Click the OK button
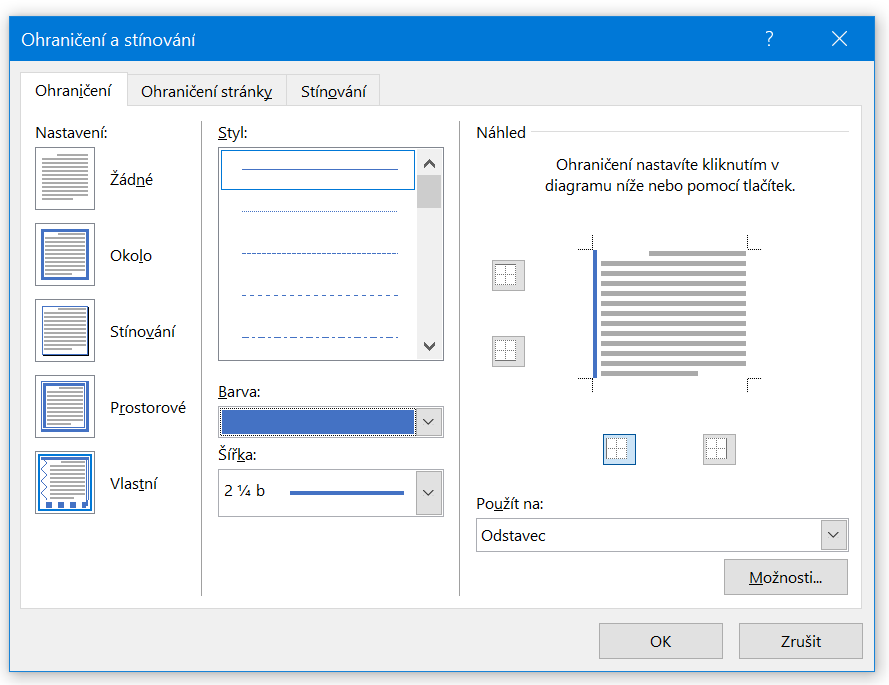Screen dimensions: 889x685 pyautogui.click(x=660, y=641)
